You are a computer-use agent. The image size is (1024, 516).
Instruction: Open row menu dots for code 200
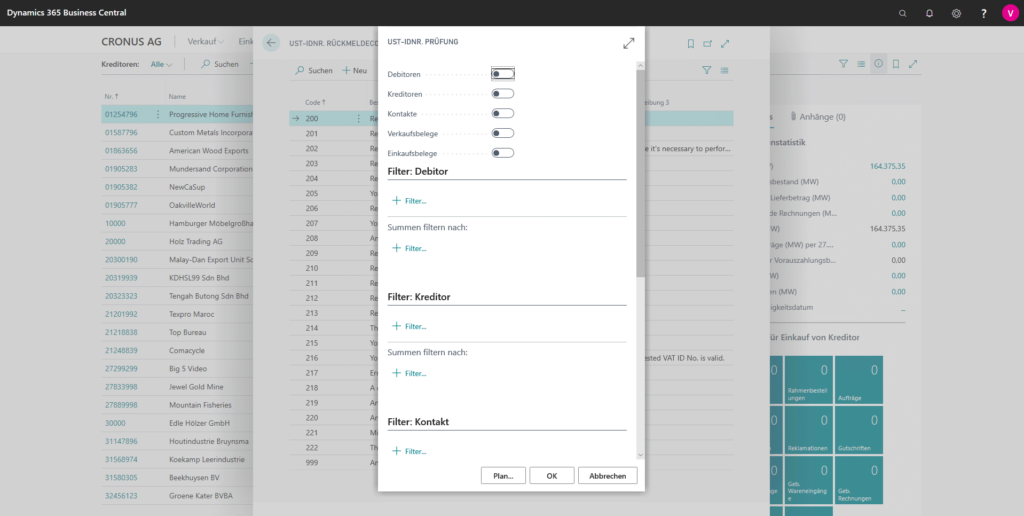click(358, 118)
